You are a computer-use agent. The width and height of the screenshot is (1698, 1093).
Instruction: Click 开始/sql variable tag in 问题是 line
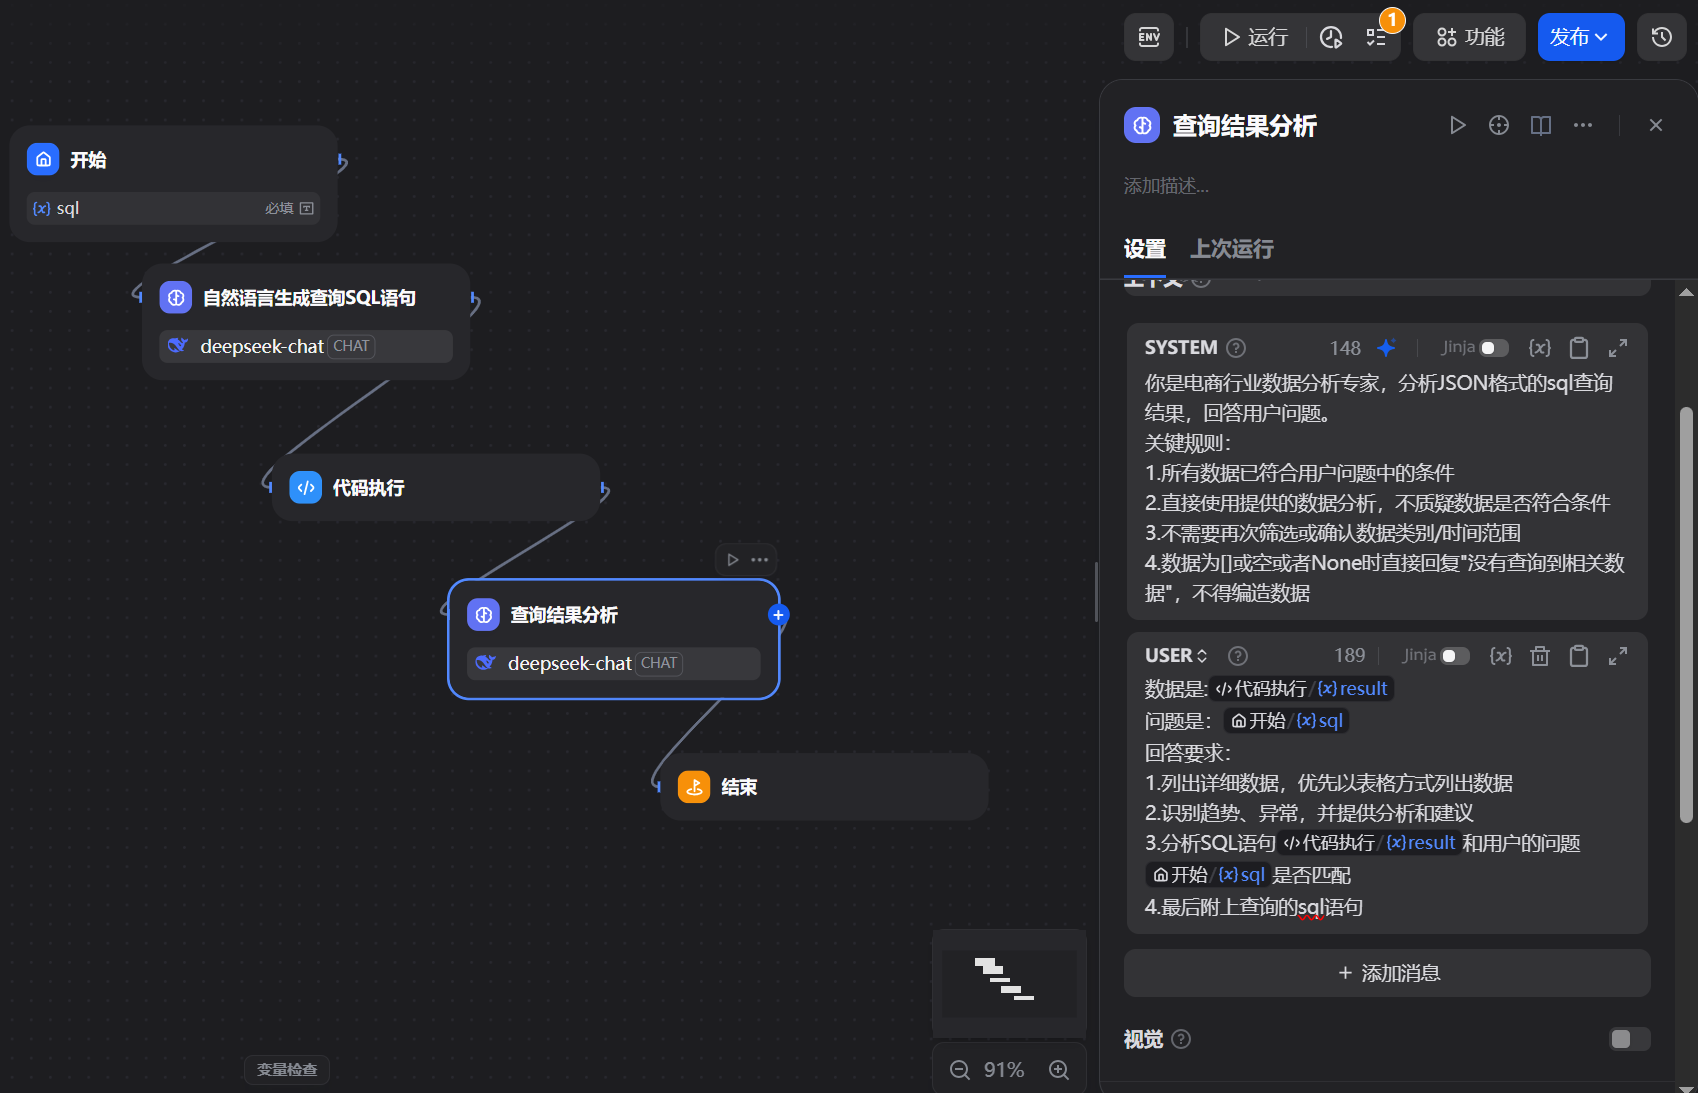coord(1286,721)
